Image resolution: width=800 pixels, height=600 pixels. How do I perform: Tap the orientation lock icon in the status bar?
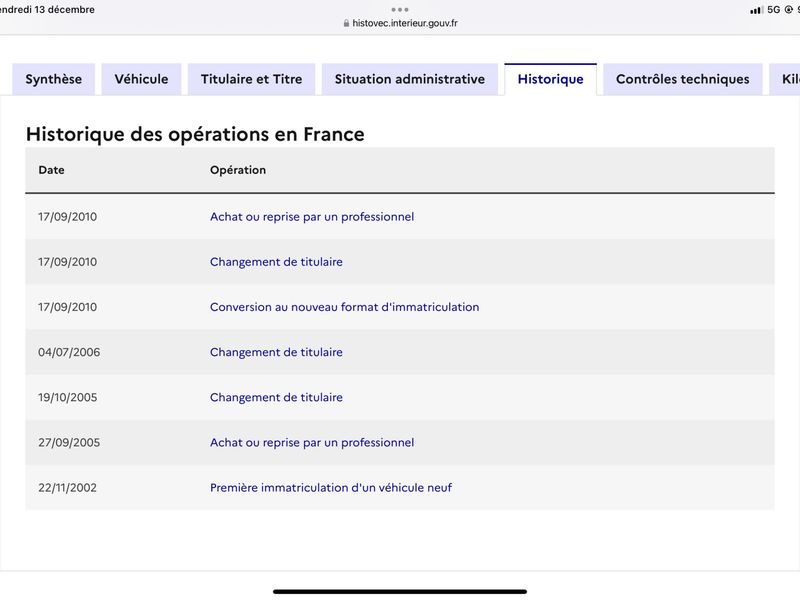788,10
